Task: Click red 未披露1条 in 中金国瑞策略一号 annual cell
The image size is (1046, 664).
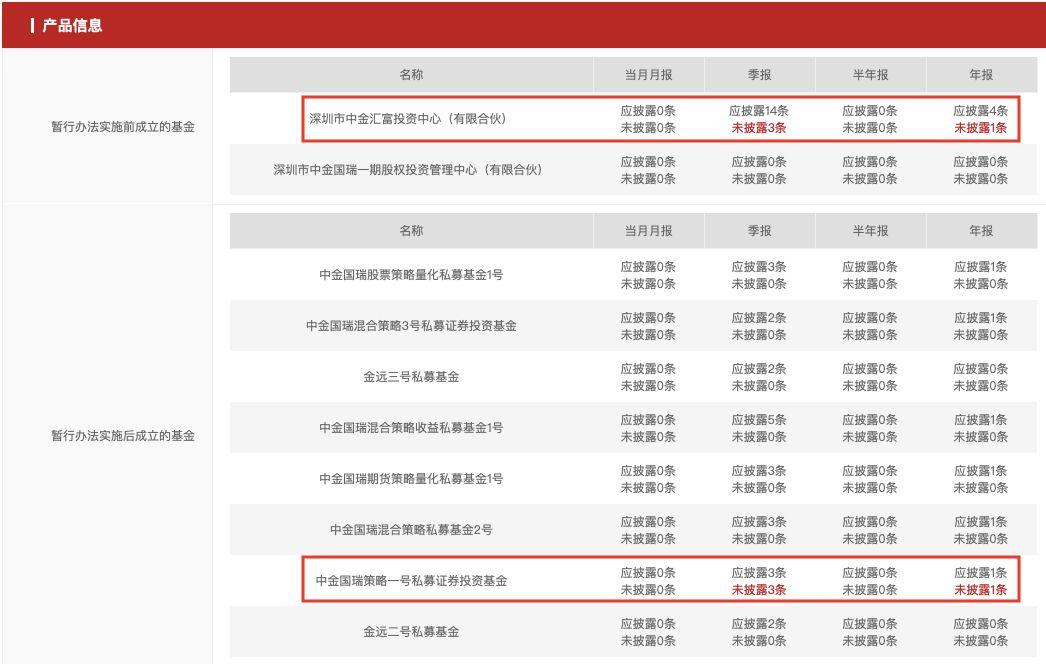Action: pos(981,590)
